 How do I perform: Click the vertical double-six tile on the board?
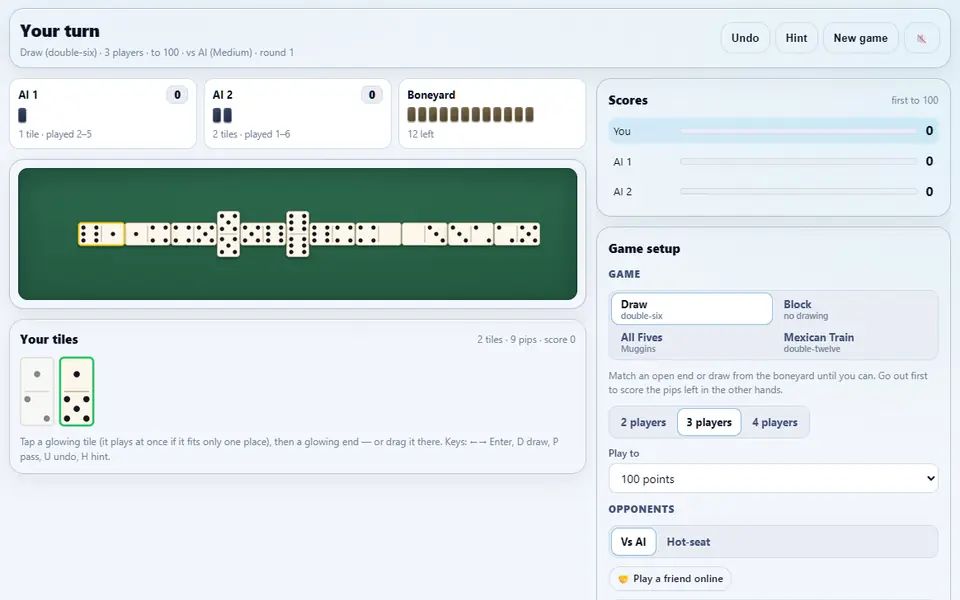298,234
